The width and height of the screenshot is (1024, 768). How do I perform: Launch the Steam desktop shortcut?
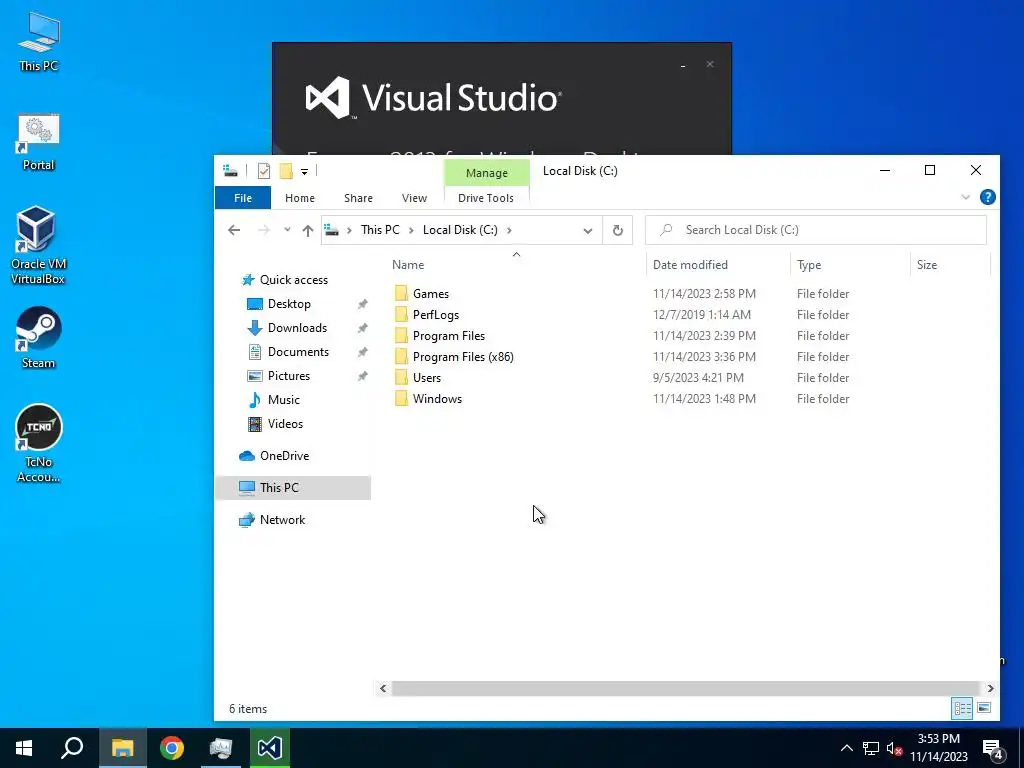[39, 338]
